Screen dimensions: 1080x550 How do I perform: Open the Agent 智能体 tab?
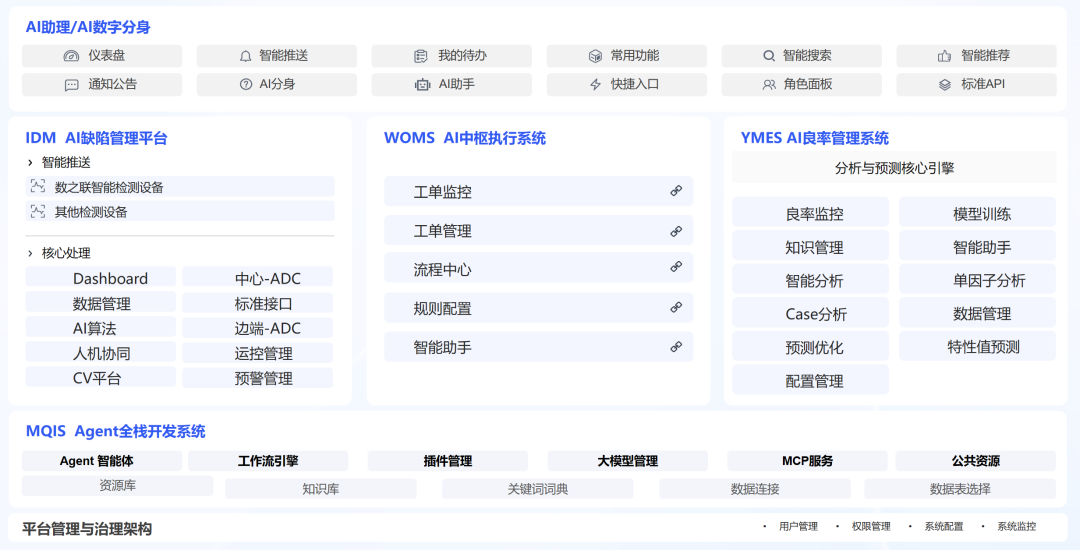click(x=102, y=461)
